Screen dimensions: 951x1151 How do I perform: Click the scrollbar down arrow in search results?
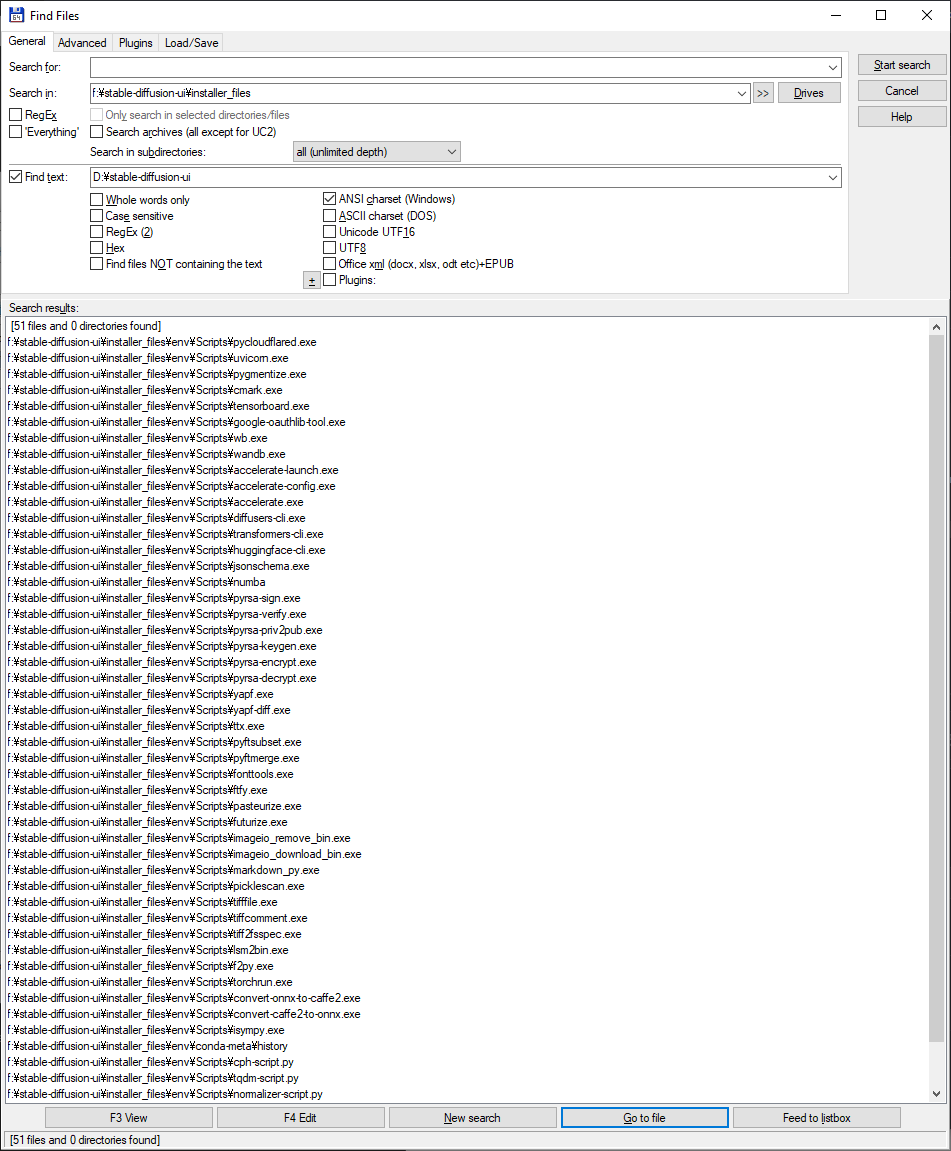click(x=937, y=1096)
